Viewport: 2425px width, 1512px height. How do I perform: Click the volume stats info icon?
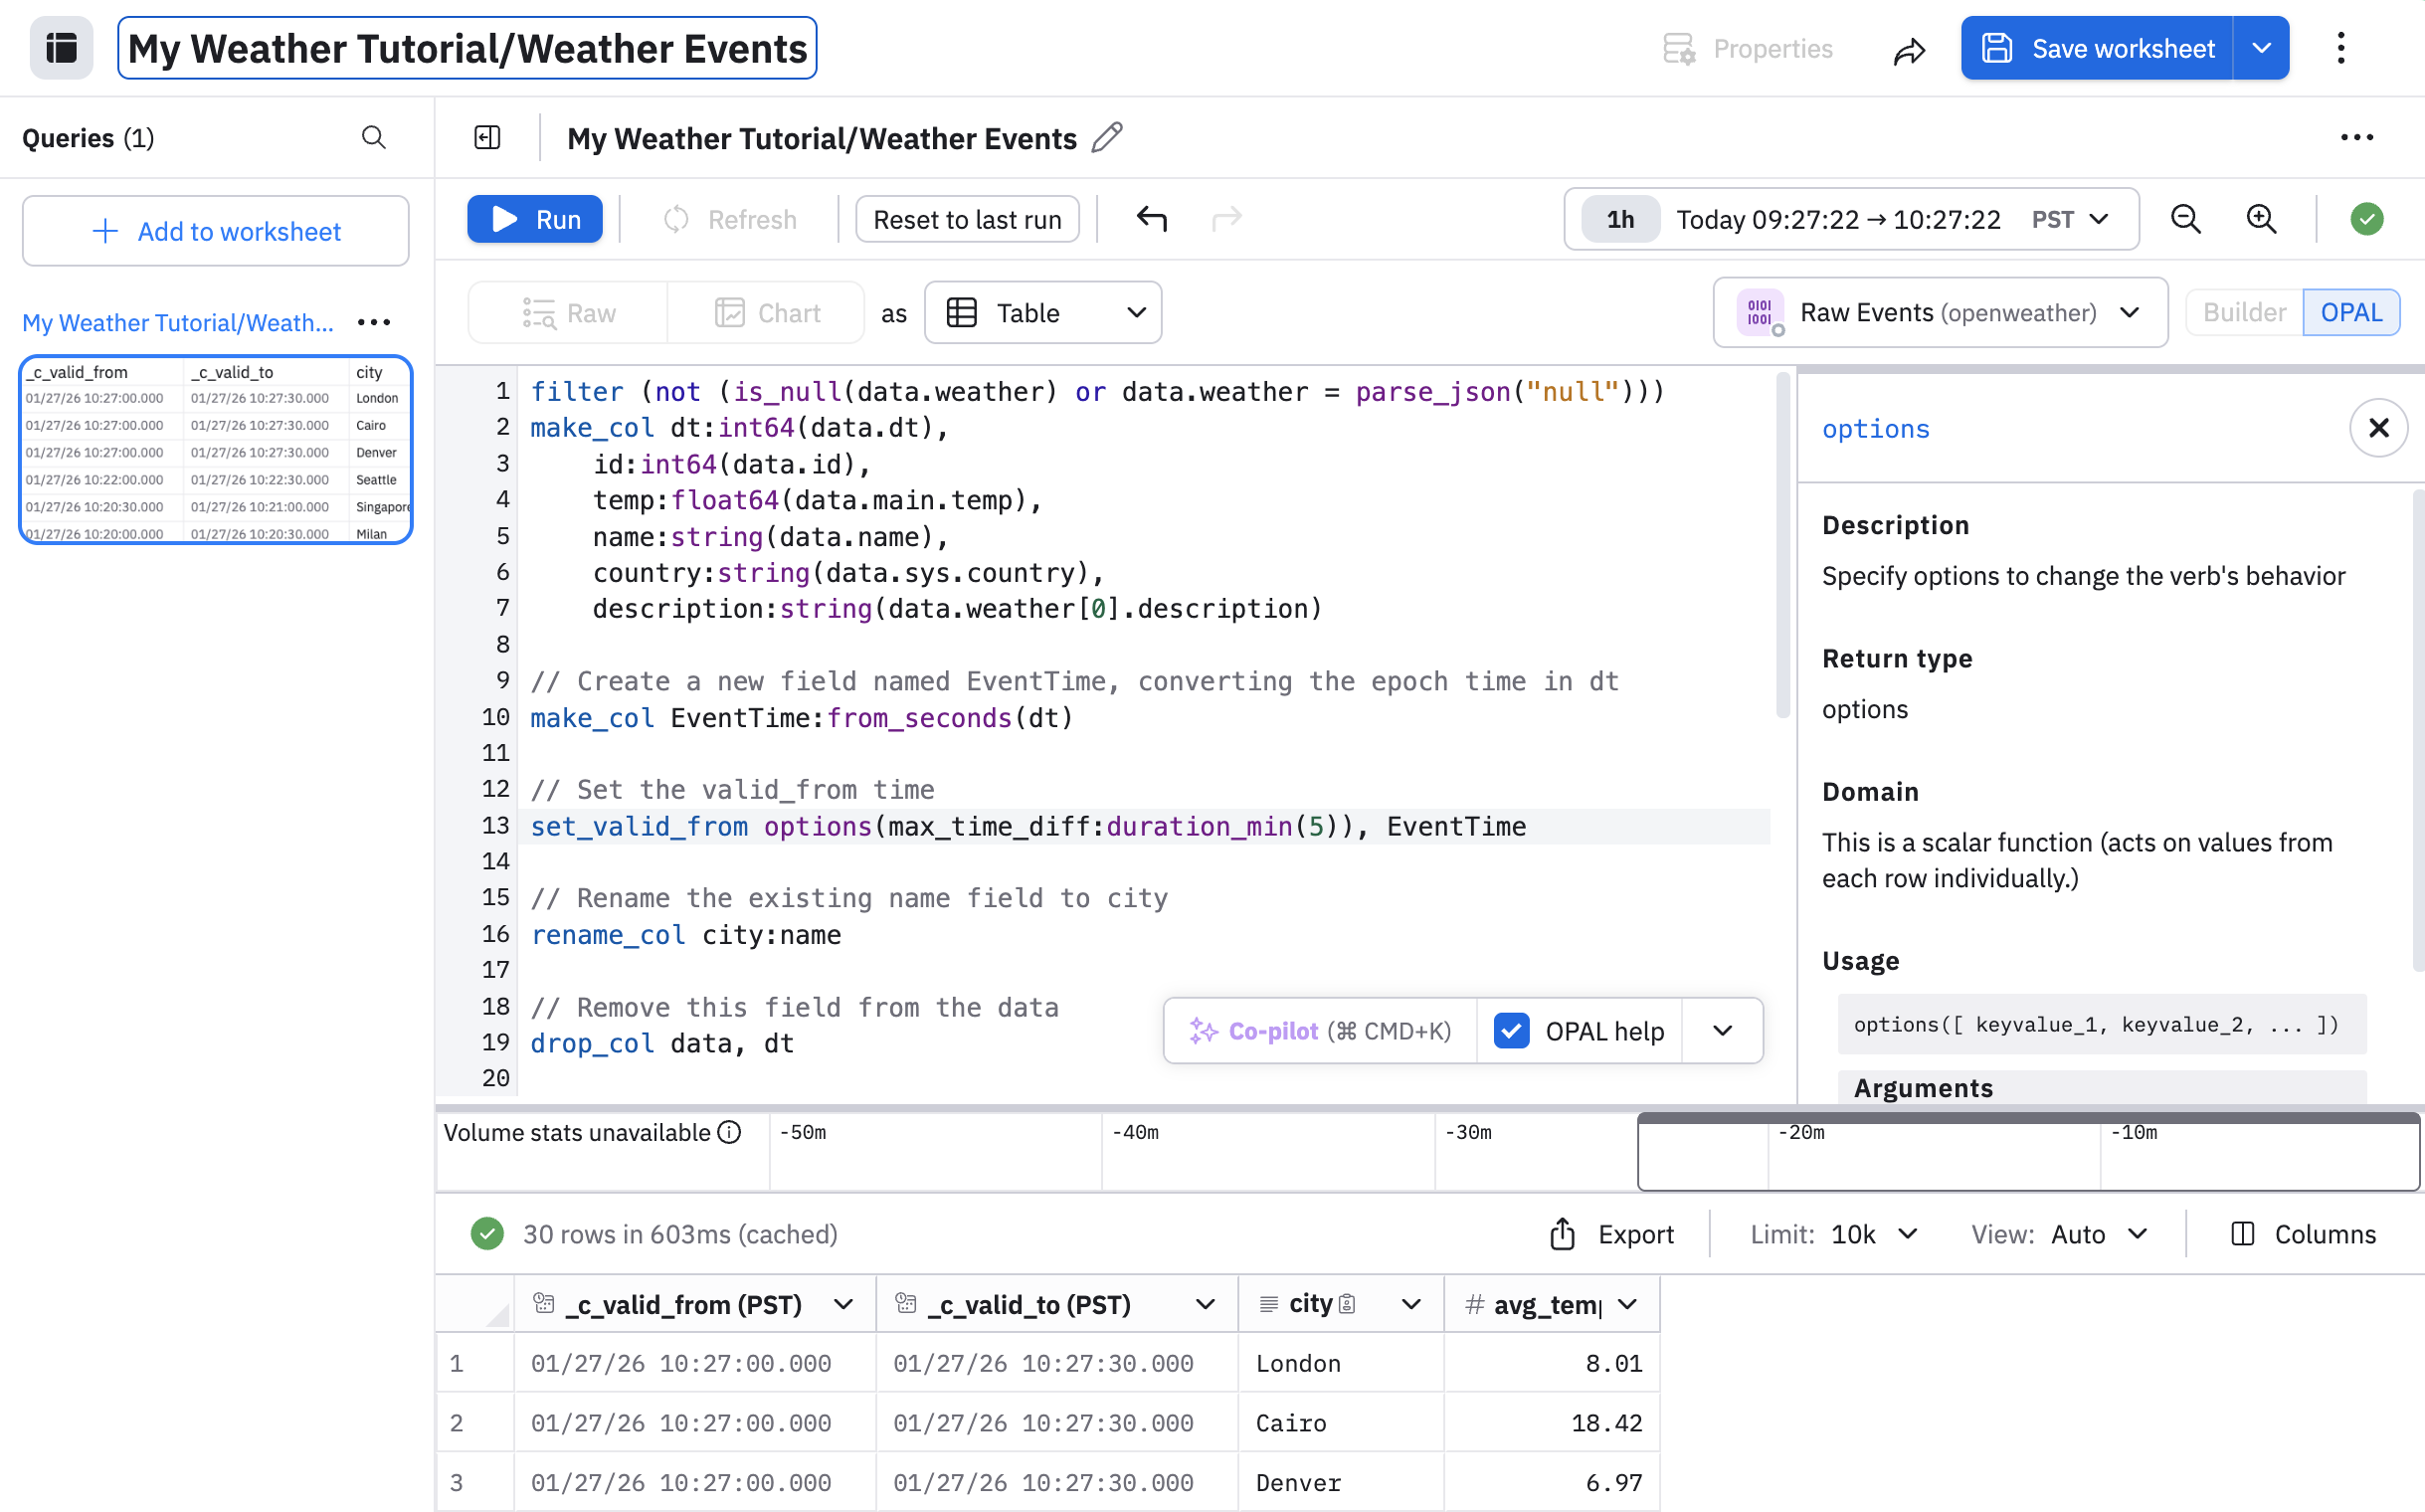coord(730,1132)
